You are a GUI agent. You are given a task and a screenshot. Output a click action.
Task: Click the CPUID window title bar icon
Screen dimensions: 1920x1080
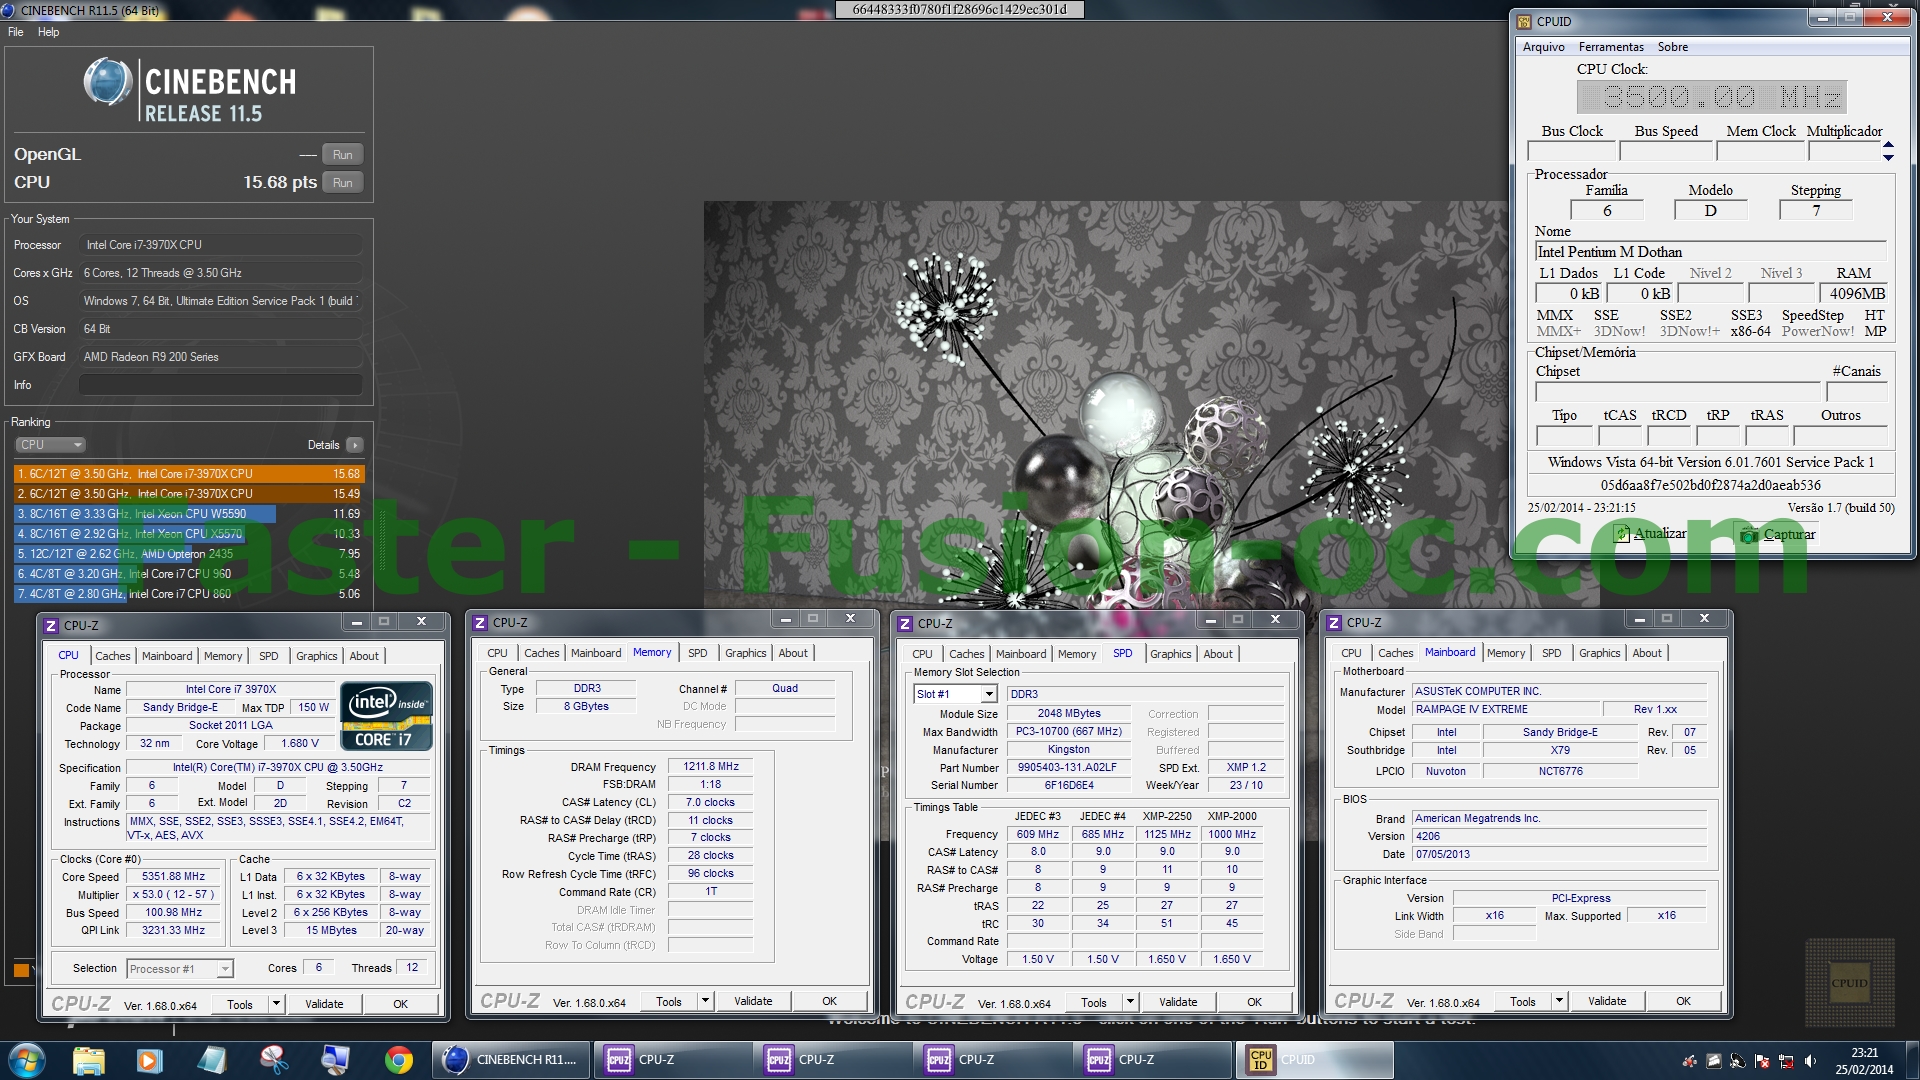1524,21
